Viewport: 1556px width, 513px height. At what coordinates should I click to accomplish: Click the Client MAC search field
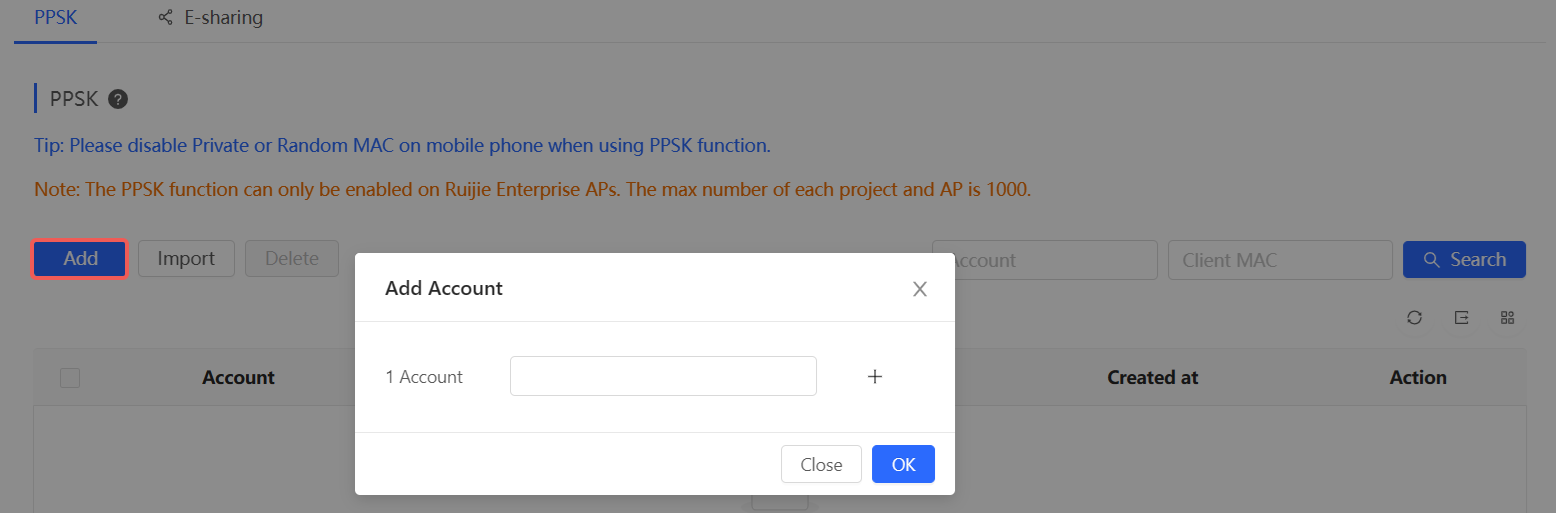coord(1279,260)
